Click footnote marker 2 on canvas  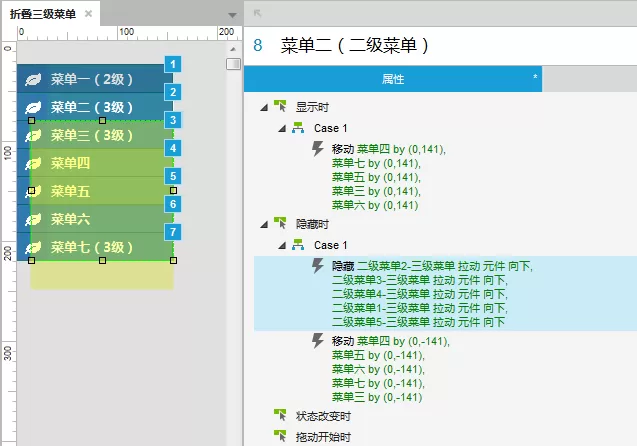(173, 92)
